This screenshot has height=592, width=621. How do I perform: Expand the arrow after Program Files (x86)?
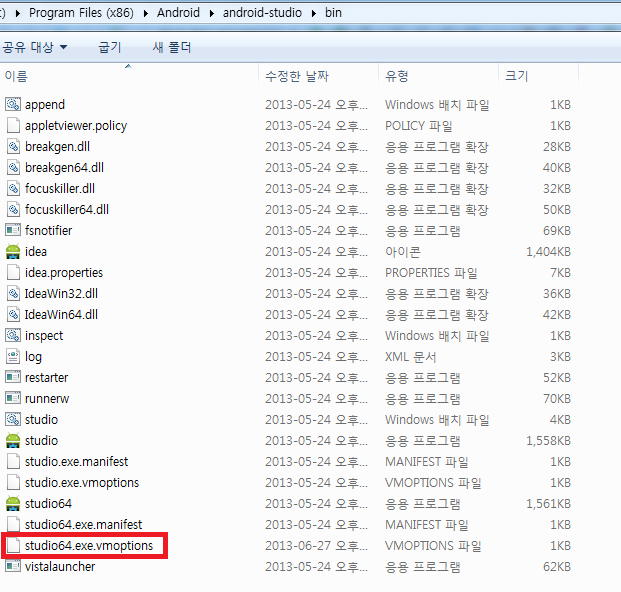tap(146, 13)
